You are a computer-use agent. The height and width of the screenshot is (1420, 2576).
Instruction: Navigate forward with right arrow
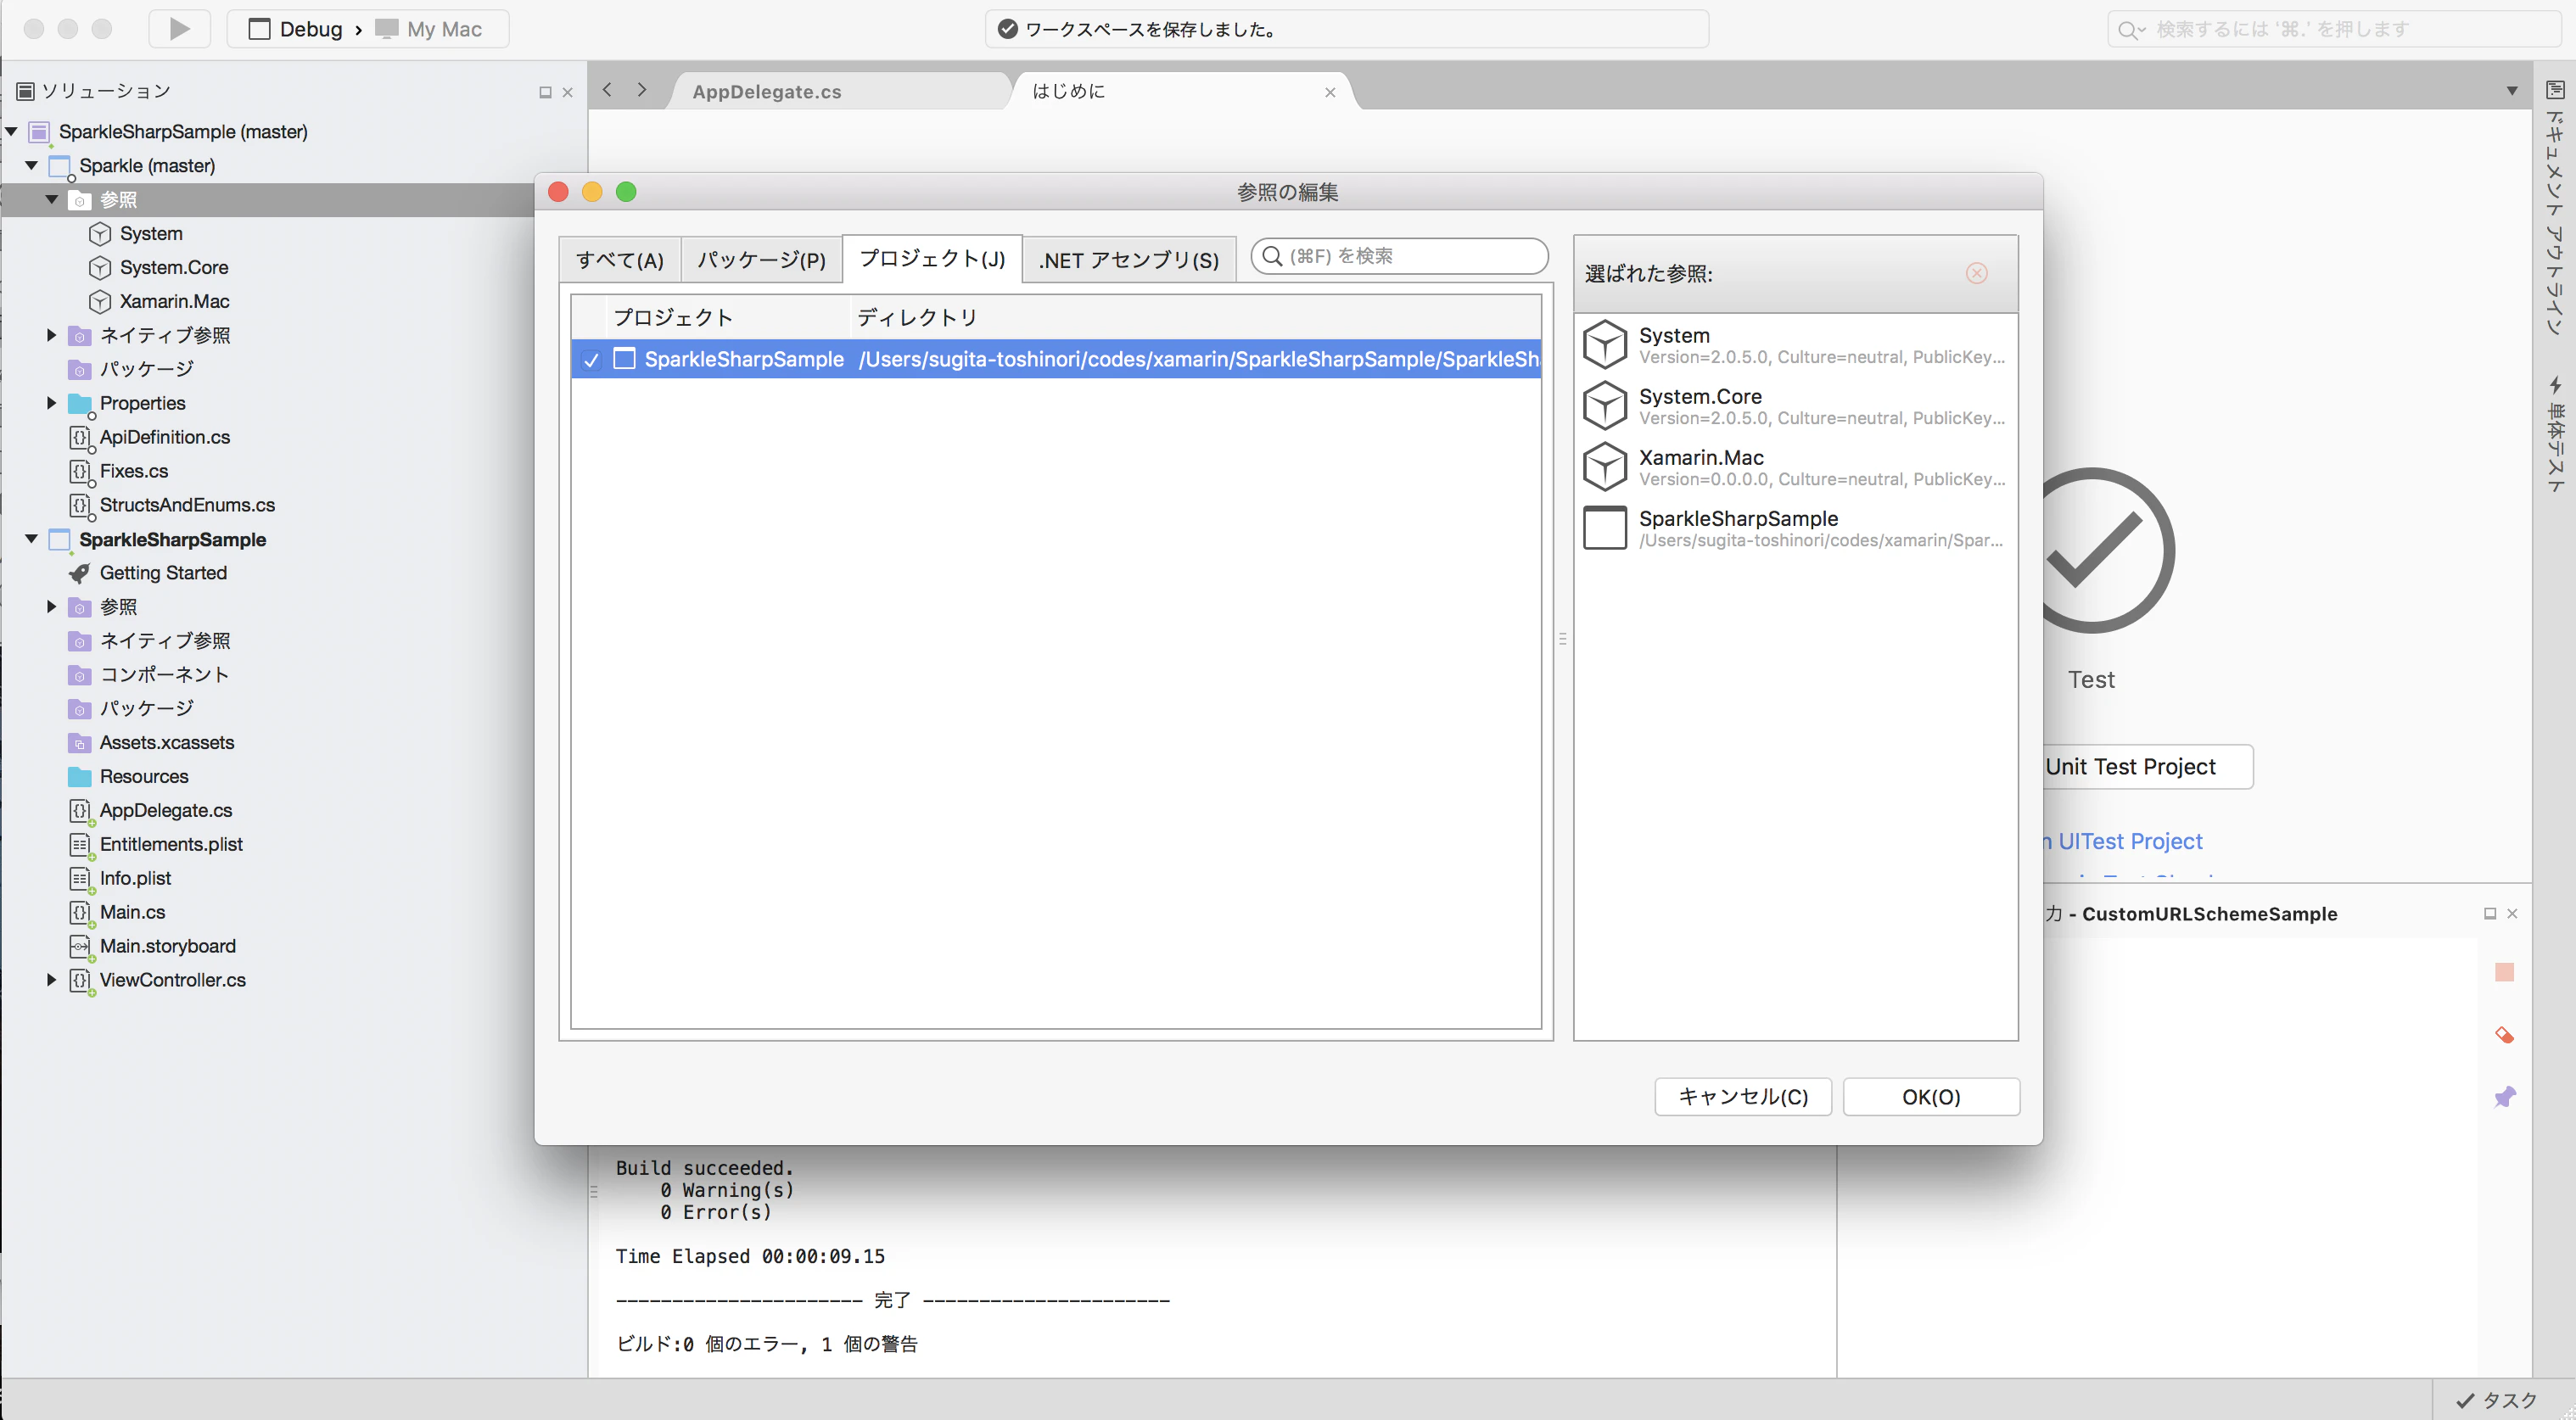coord(642,90)
